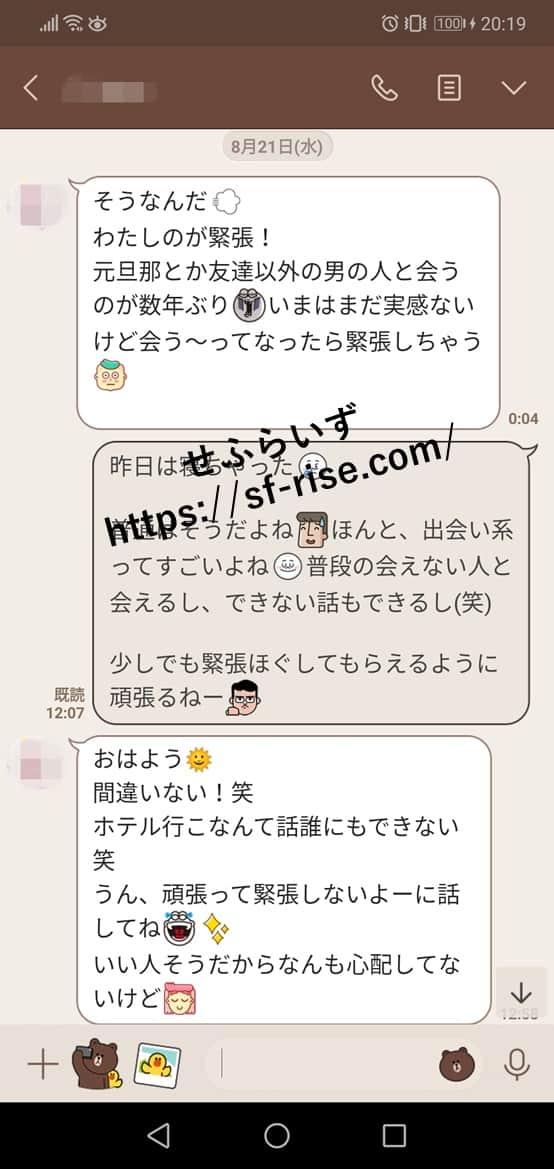Expand the chat menu chevron in the header

click(514, 88)
